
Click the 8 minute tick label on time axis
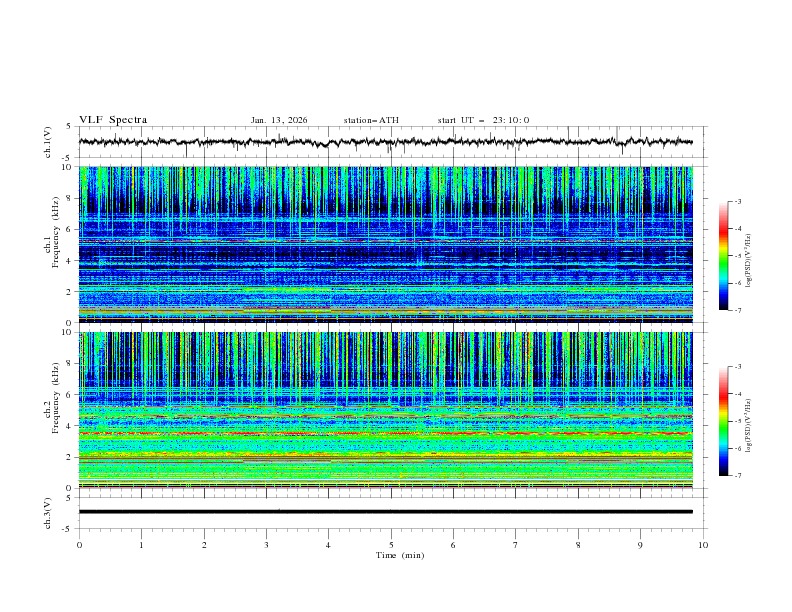(578, 545)
